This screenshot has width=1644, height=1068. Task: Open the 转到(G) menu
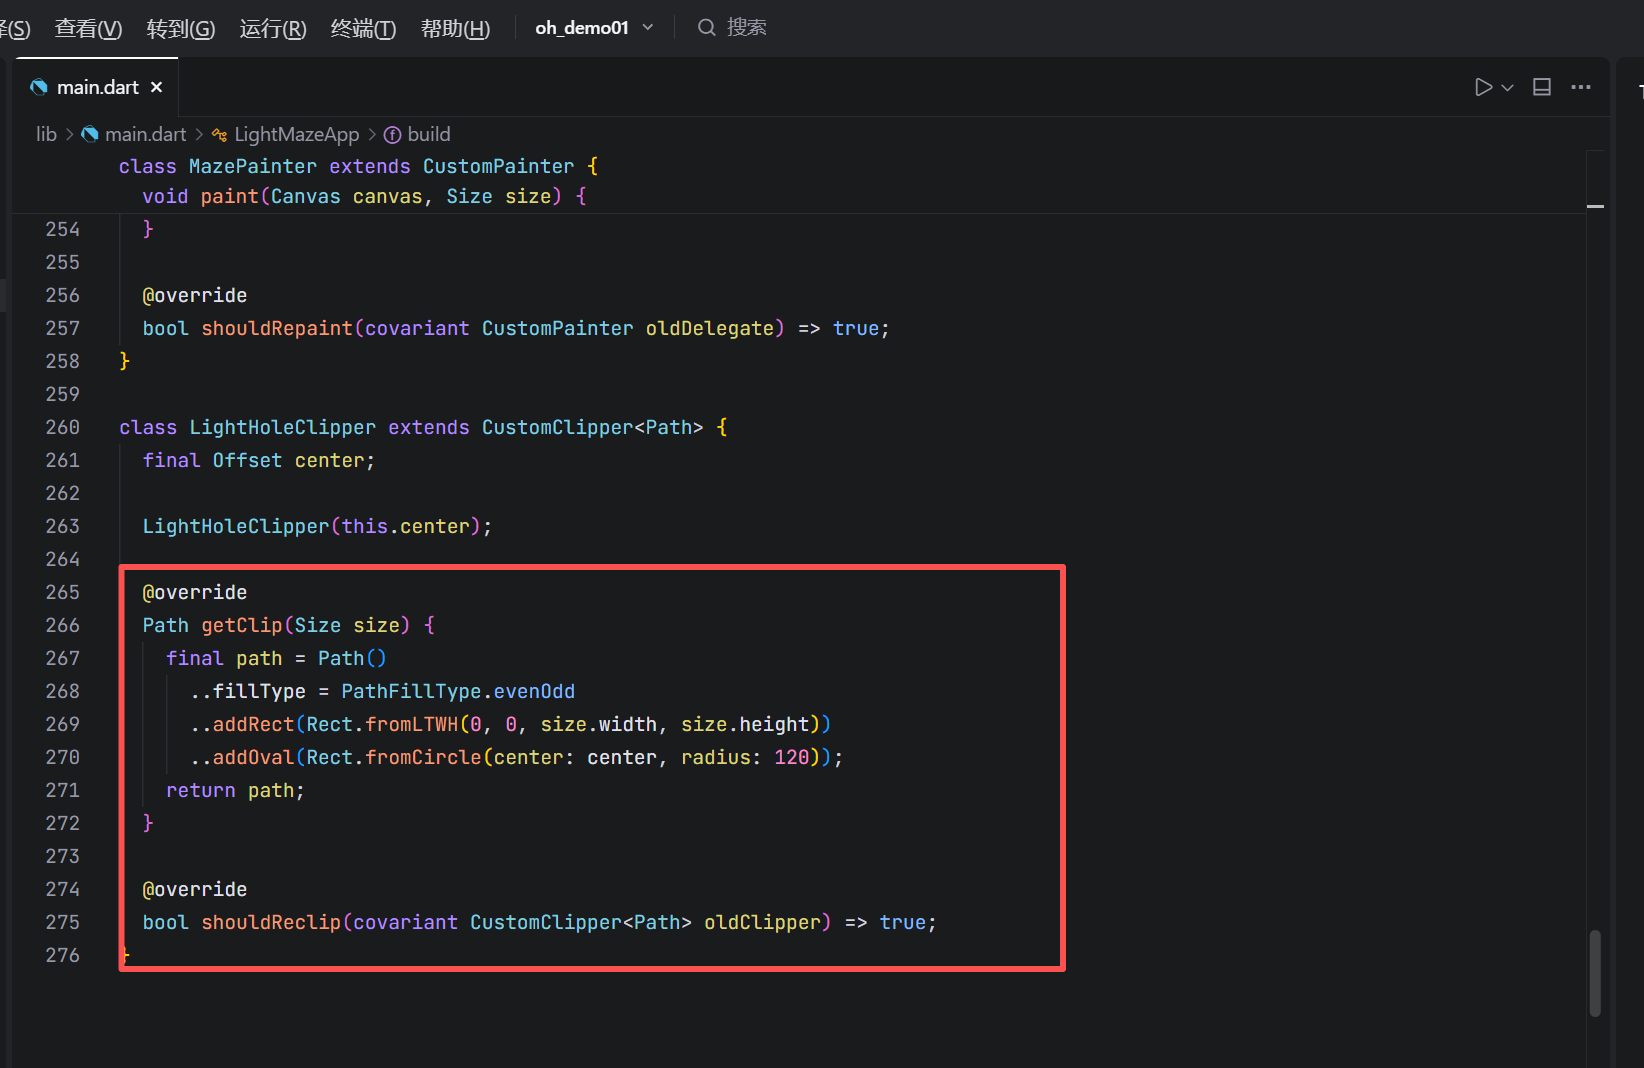coord(180,28)
